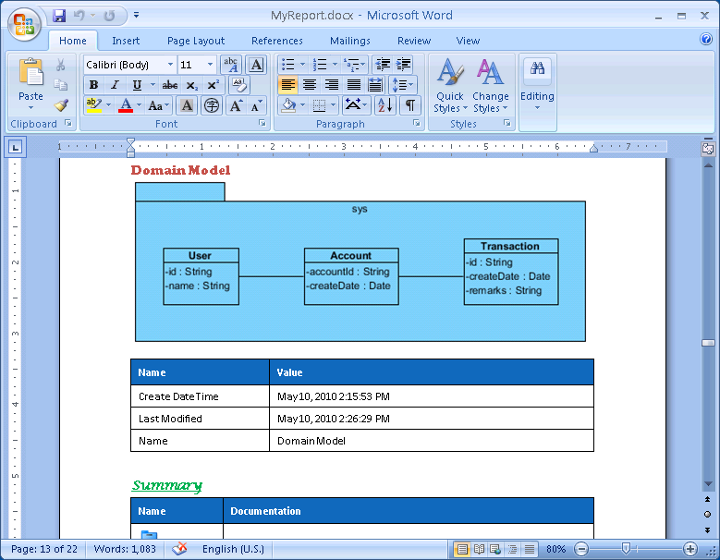Switch to the Page Layout tab

196,41
